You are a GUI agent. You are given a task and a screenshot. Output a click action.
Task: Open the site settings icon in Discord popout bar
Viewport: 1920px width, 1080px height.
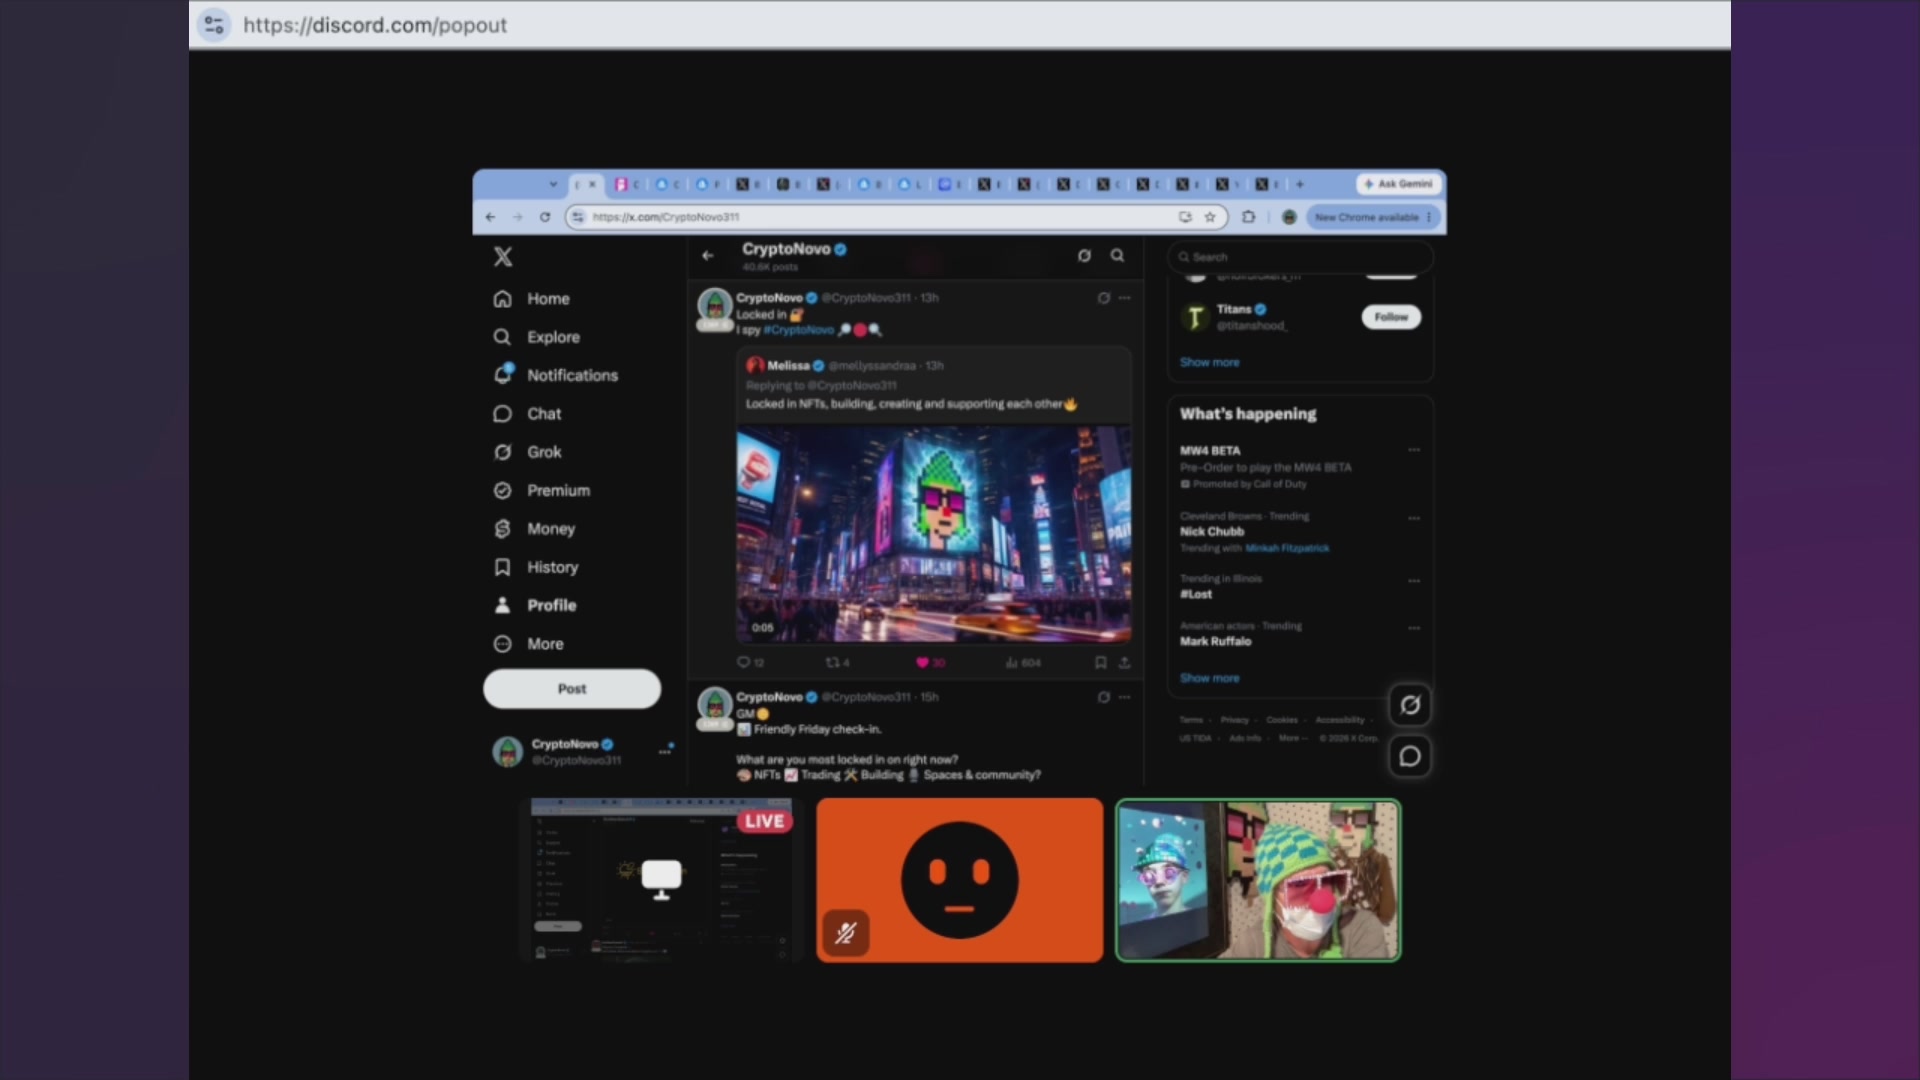click(x=214, y=25)
